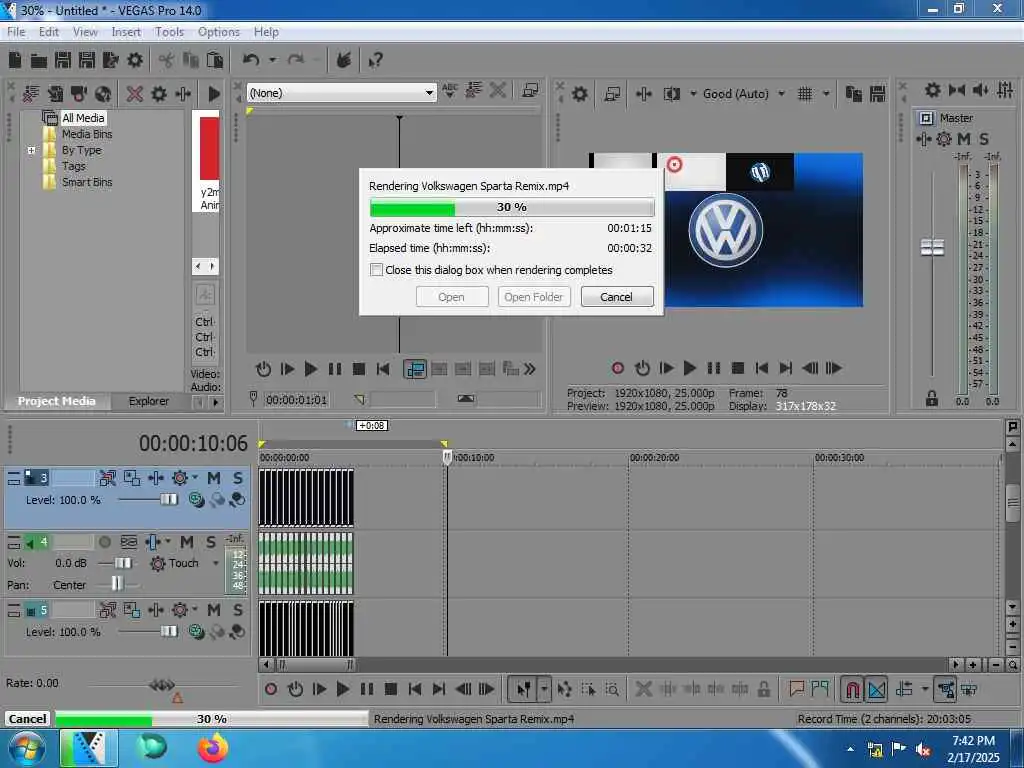Open the File menu
Screen dimensions: 1024x768
tap(16, 32)
